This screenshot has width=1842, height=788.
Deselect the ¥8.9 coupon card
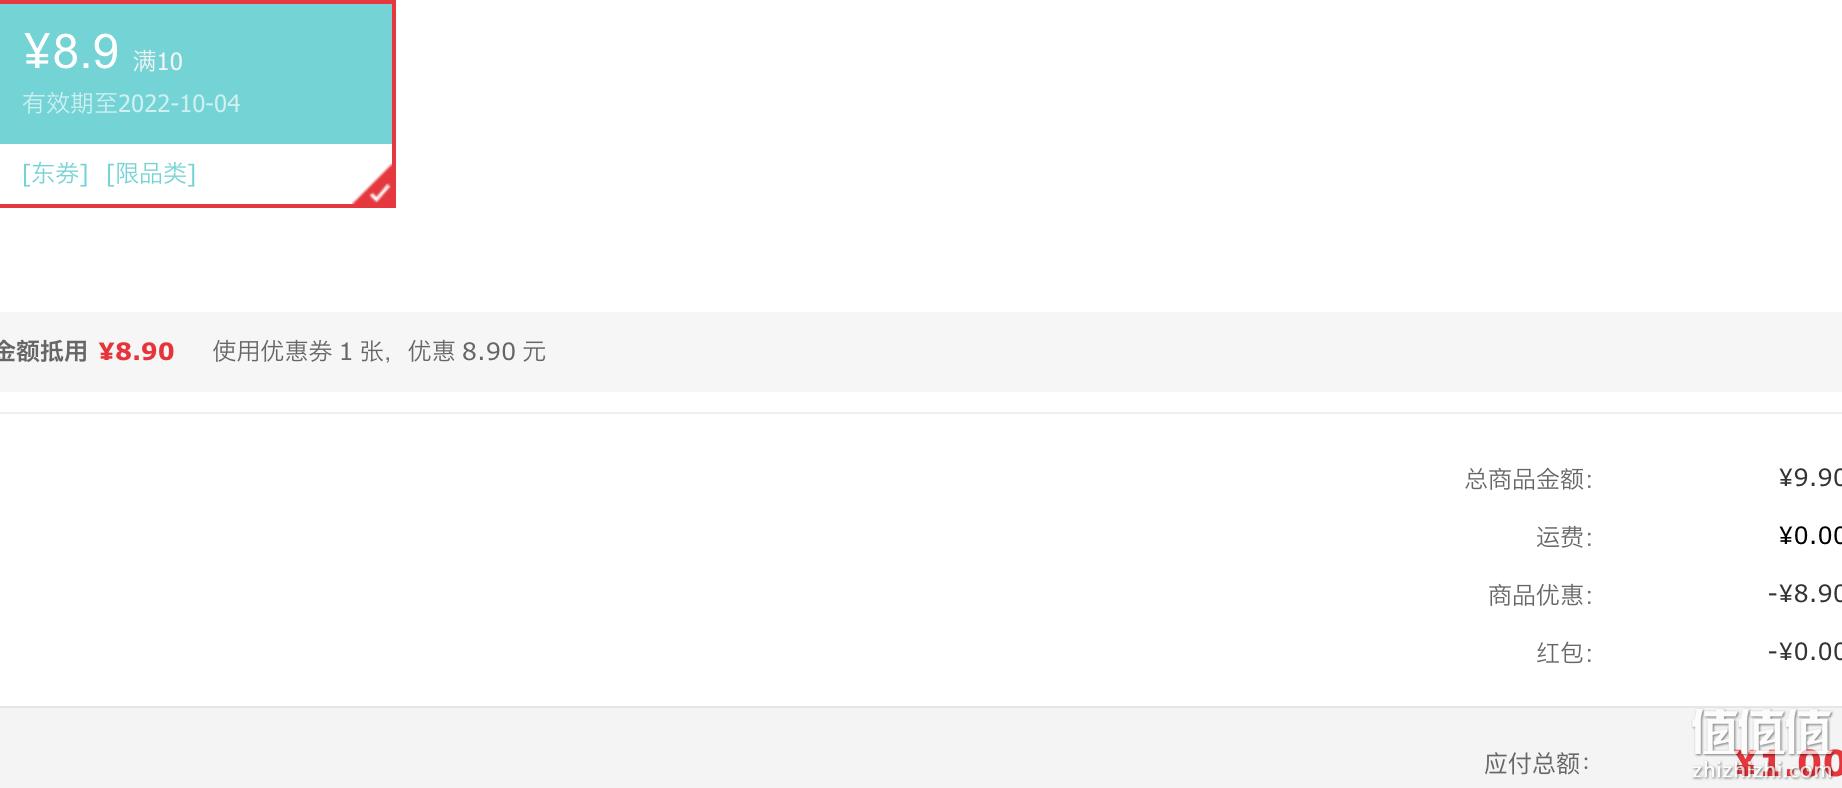coord(197,104)
